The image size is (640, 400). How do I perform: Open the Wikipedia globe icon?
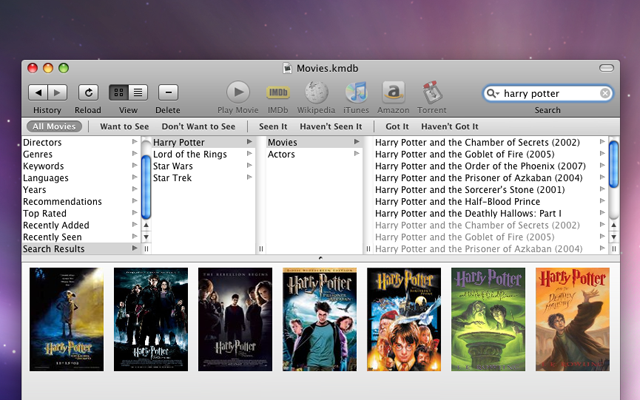coord(317,92)
